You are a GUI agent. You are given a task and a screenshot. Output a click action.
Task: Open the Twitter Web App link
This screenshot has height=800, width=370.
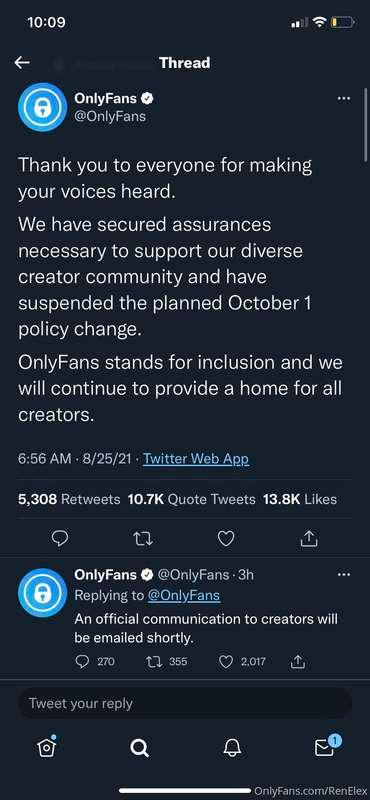click(x=196, y=459)
